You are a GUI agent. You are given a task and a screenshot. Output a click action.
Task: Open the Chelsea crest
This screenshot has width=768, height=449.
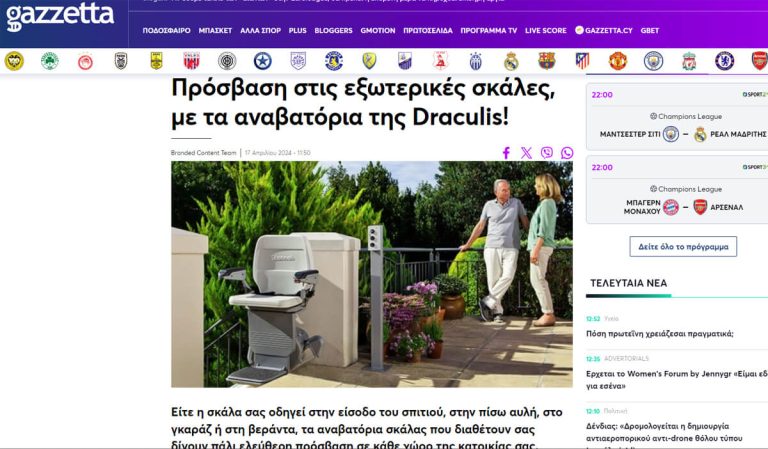724,61
